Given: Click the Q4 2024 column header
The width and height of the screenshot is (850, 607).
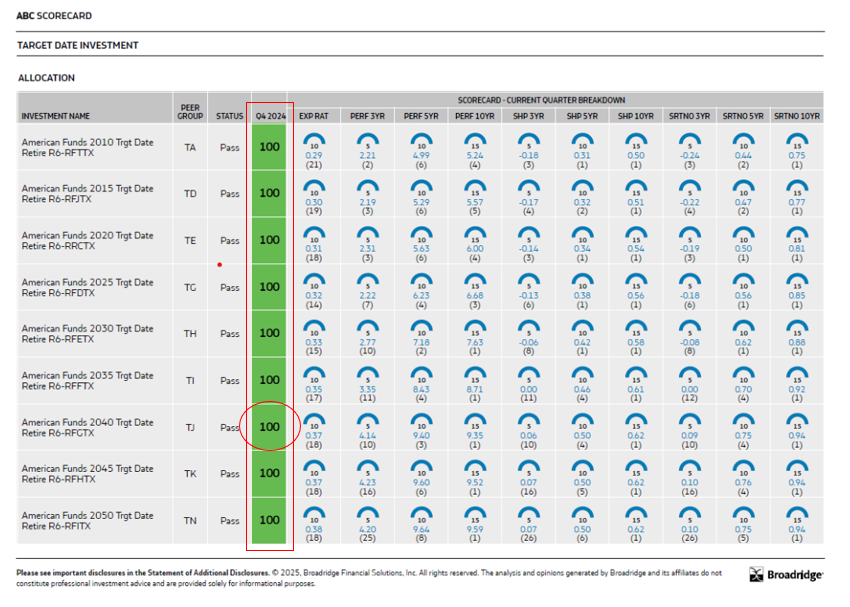Looking at the screenshot, I should tap(271, 116).
